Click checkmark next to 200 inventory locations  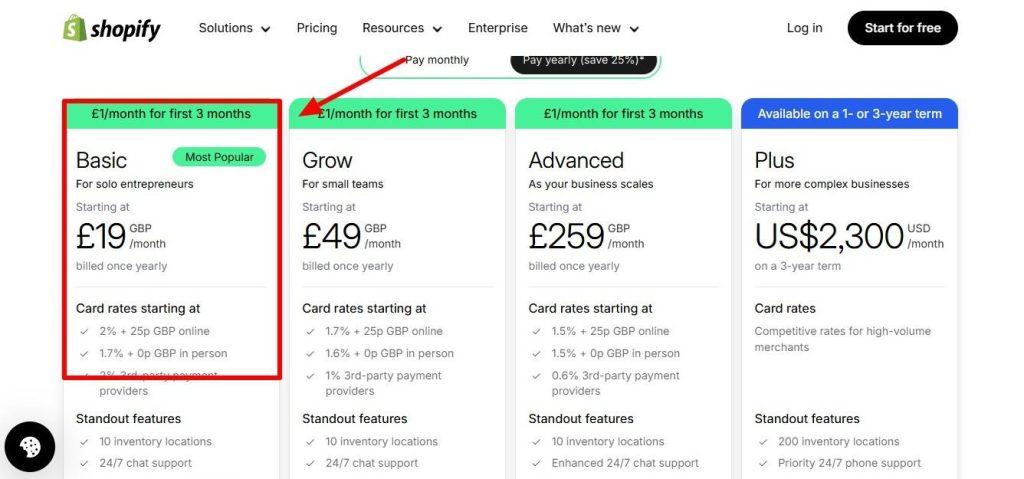click(763, 442)
